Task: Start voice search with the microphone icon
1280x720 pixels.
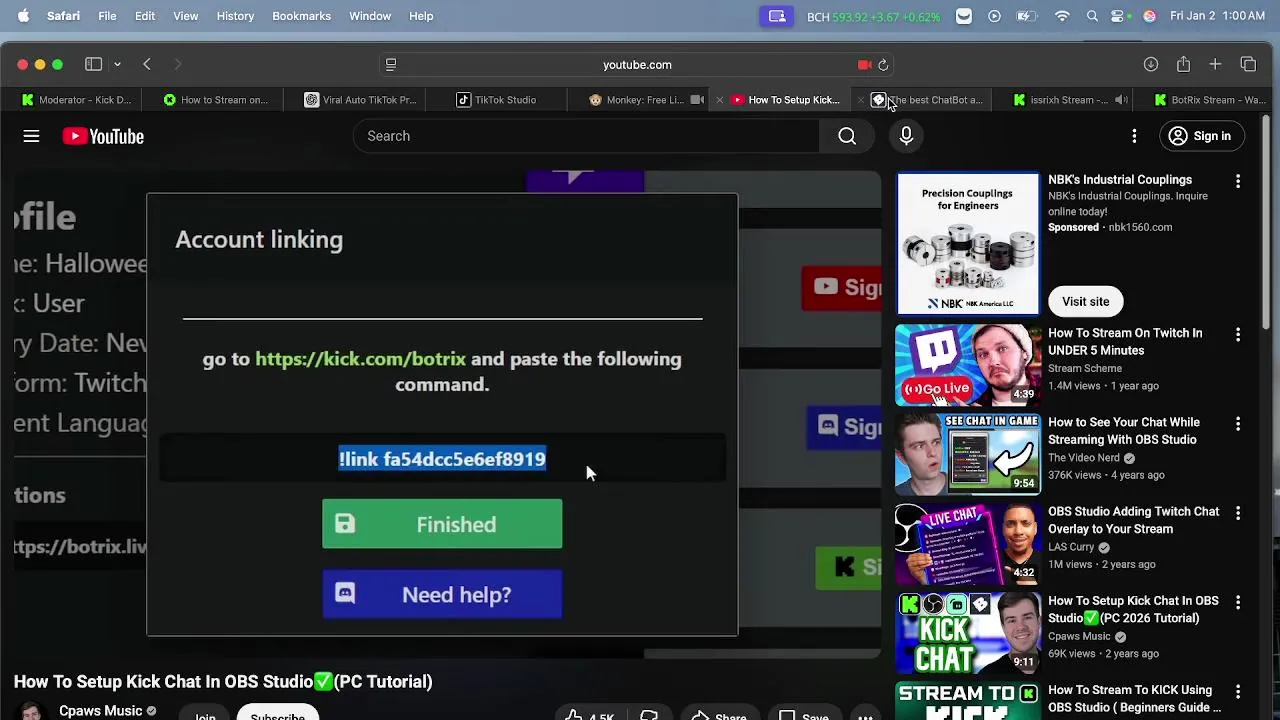Action: pyautogui.click(x=906, y=136)
